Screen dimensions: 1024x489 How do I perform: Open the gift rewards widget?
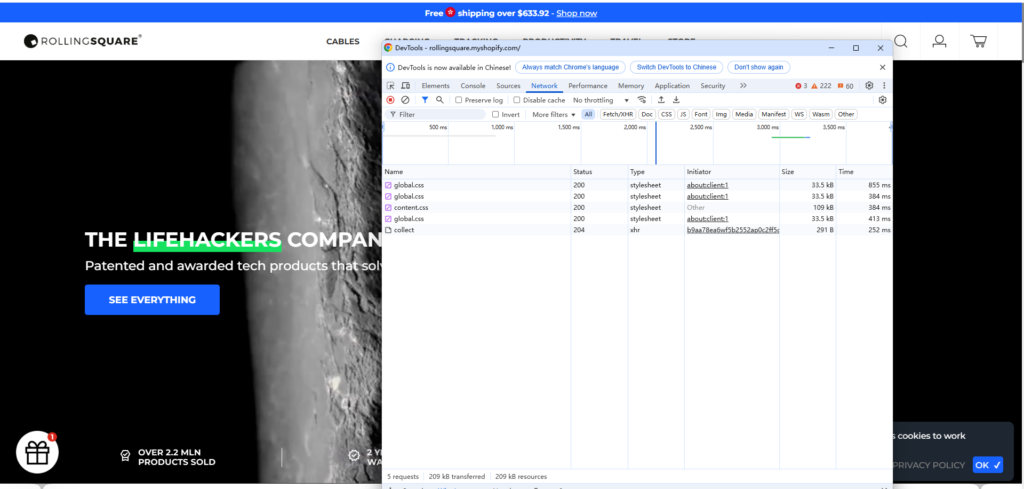point(37,452)
